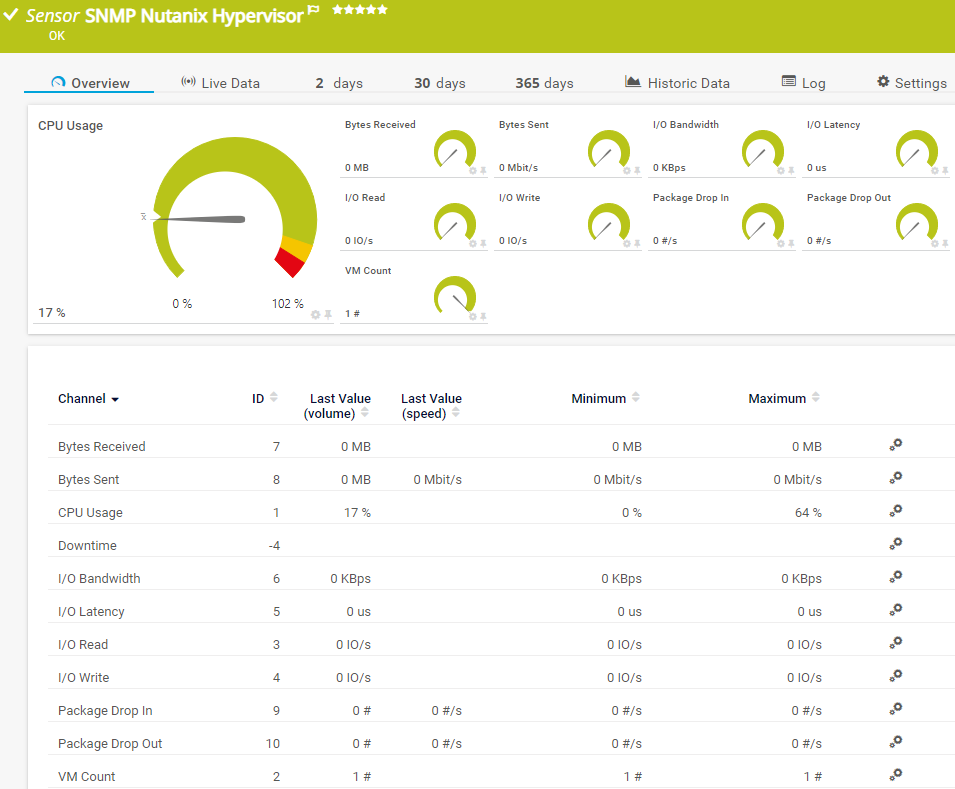Open the 30 days graph view

tap(440, 83)
